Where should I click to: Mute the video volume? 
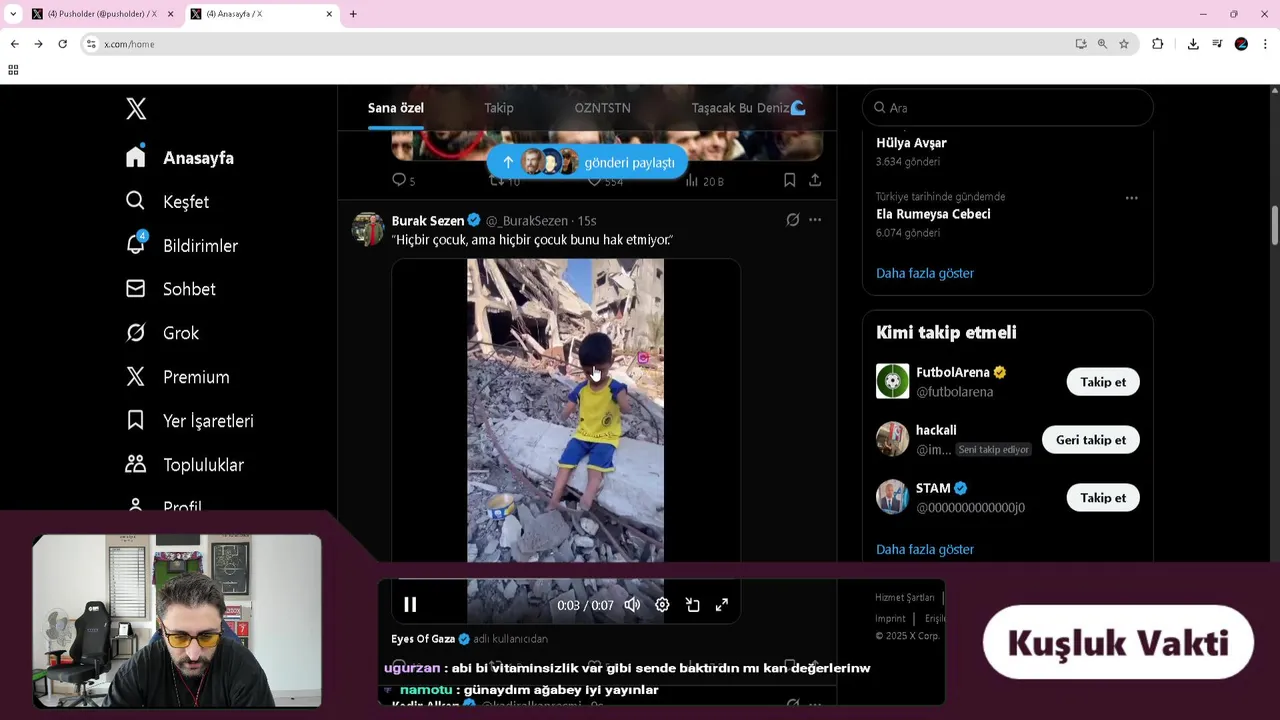click(x=632, y=605)
